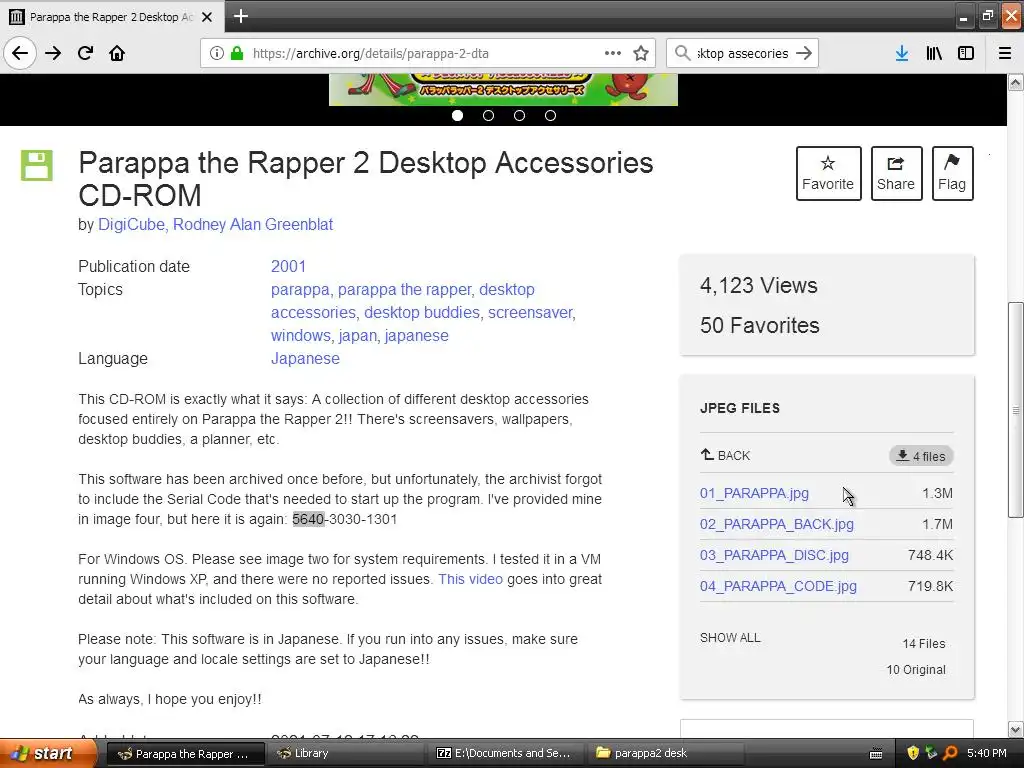
Task: Open the Windows start button
Action: [47, 753]
